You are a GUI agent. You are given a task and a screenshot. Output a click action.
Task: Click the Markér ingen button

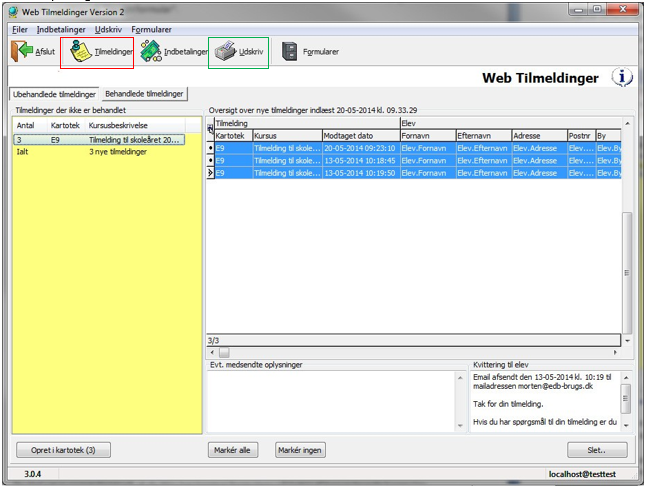[x=300, y=450]
